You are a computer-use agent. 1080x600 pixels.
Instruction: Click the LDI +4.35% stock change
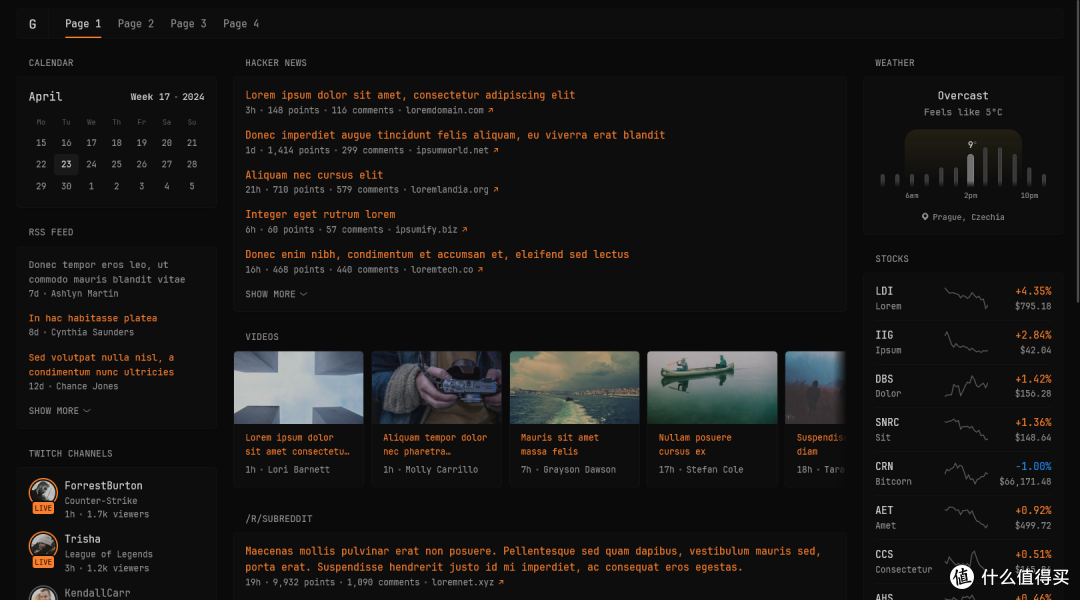(1033, 291)
